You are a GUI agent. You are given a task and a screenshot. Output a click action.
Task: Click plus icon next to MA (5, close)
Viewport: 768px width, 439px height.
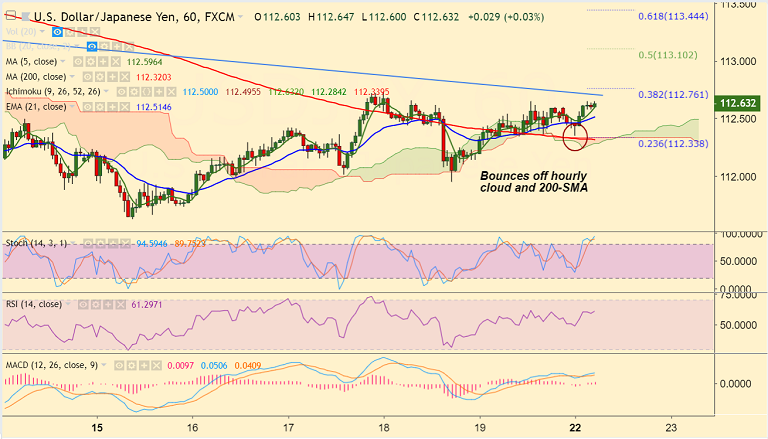tap(103, 62)
